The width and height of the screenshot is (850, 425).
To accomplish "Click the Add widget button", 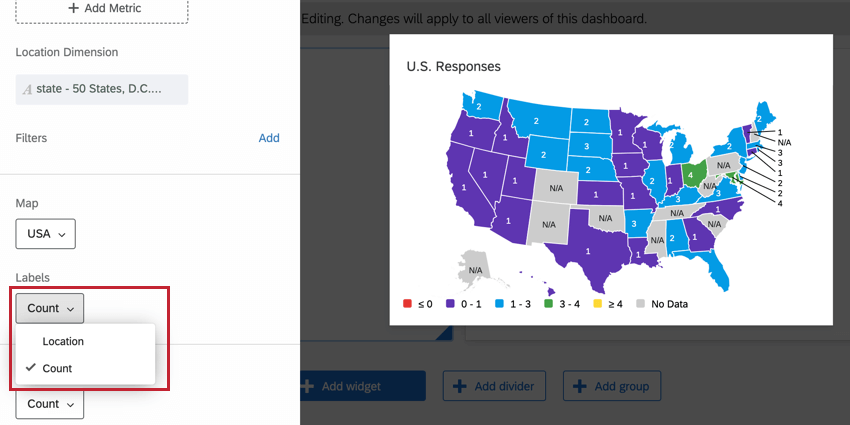I will (x=362, y=386).
